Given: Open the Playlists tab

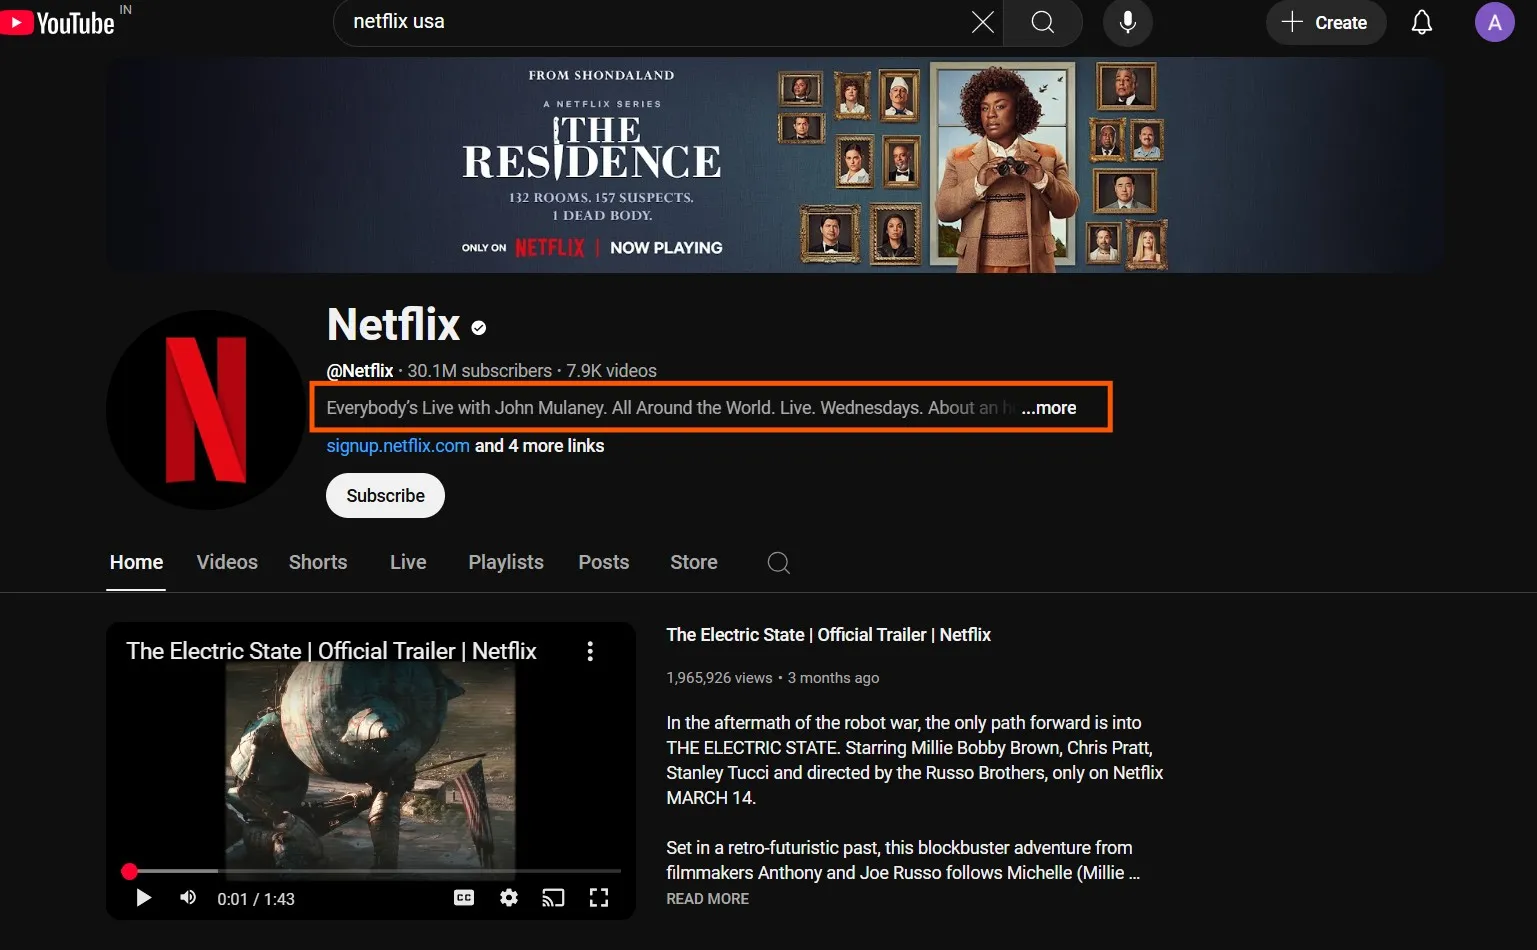Looking at the screenshot, I should [505, 562].
